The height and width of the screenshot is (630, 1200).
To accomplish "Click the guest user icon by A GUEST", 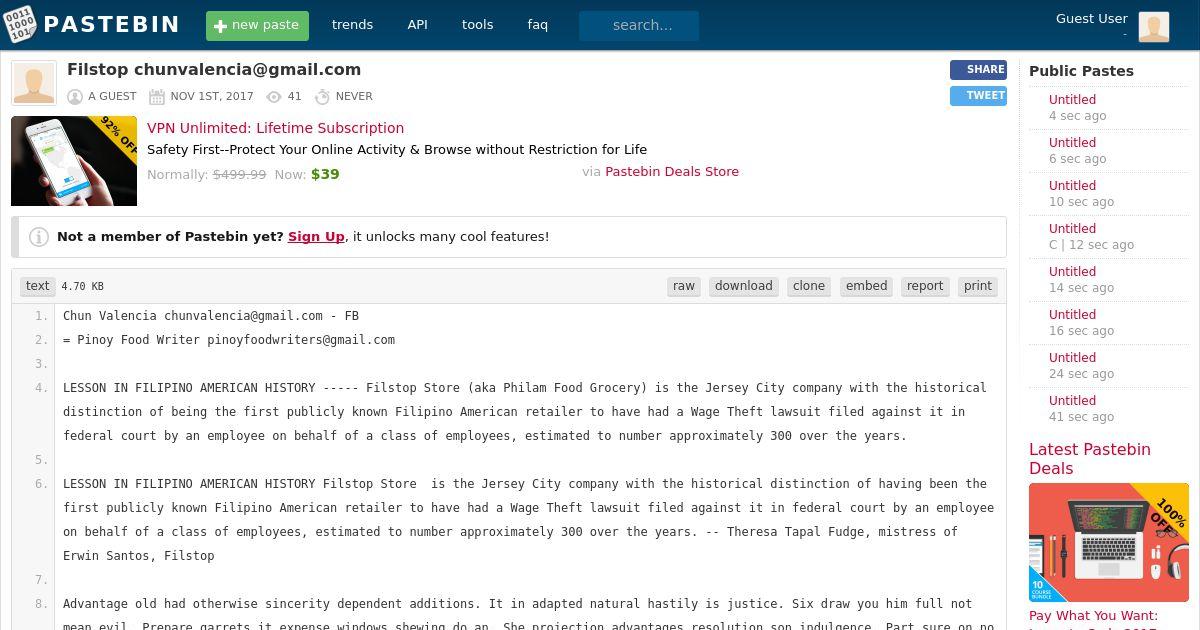I will (75, 97).
